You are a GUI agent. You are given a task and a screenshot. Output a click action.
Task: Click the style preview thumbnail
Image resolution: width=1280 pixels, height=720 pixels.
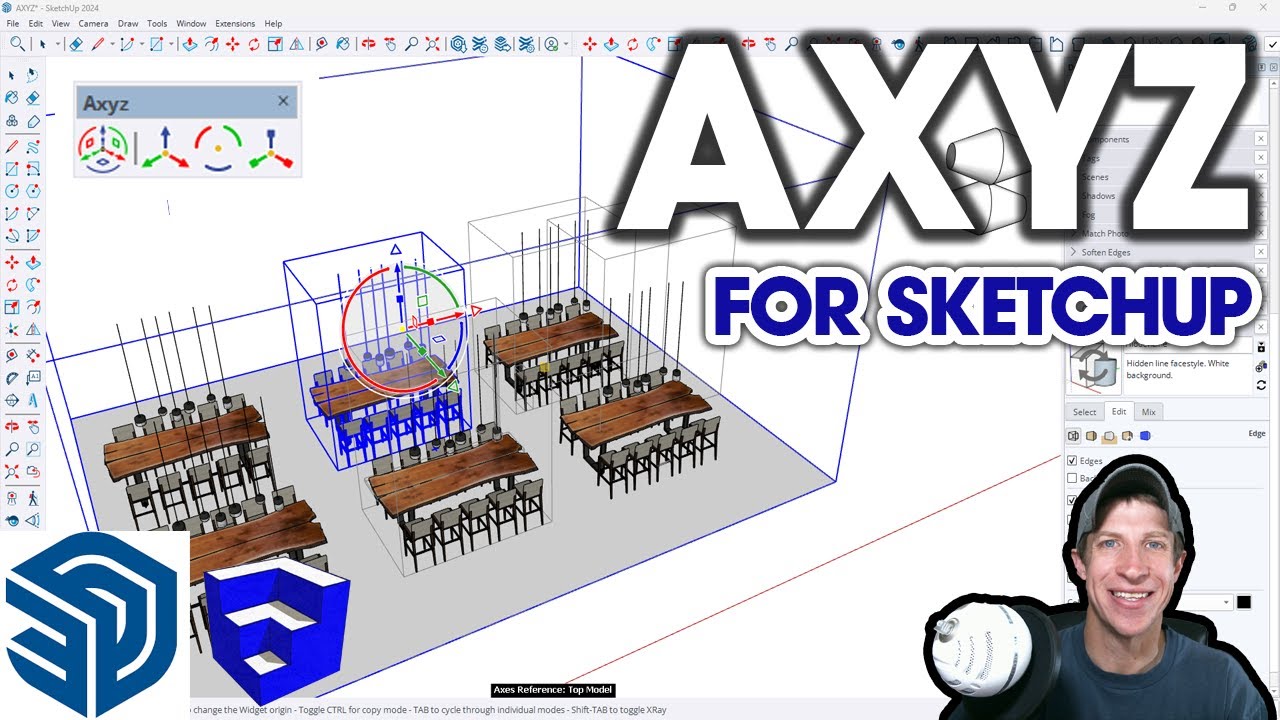1093,370
